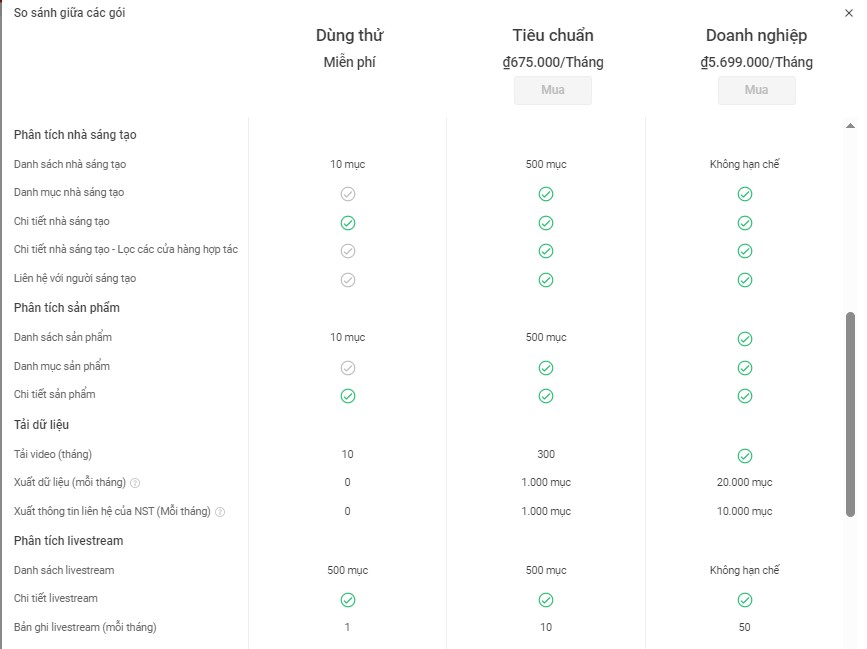Click Tiêu chuẩn checkmark for Chi tiết livestream
The height and width of the screenshot is (649, 867).
546,600
